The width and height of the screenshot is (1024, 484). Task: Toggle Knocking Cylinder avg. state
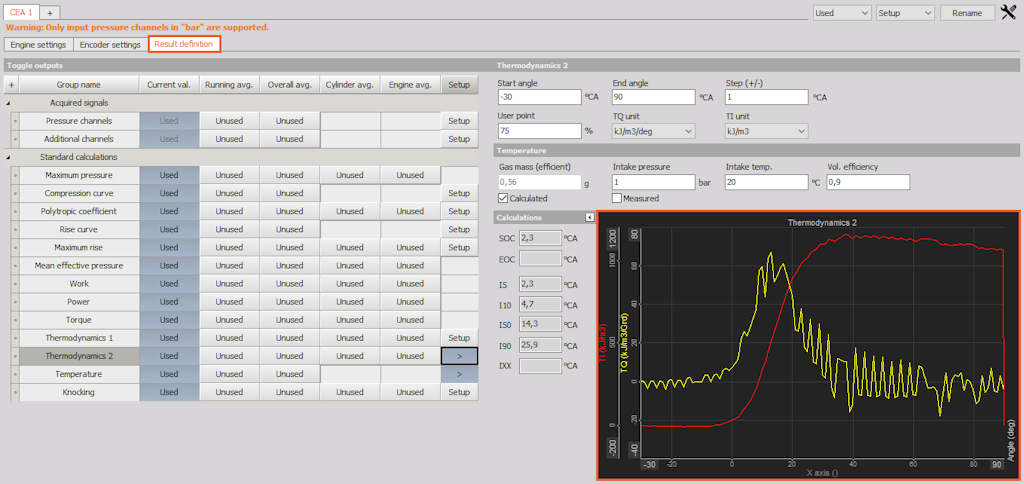click(x=350, y=392)
